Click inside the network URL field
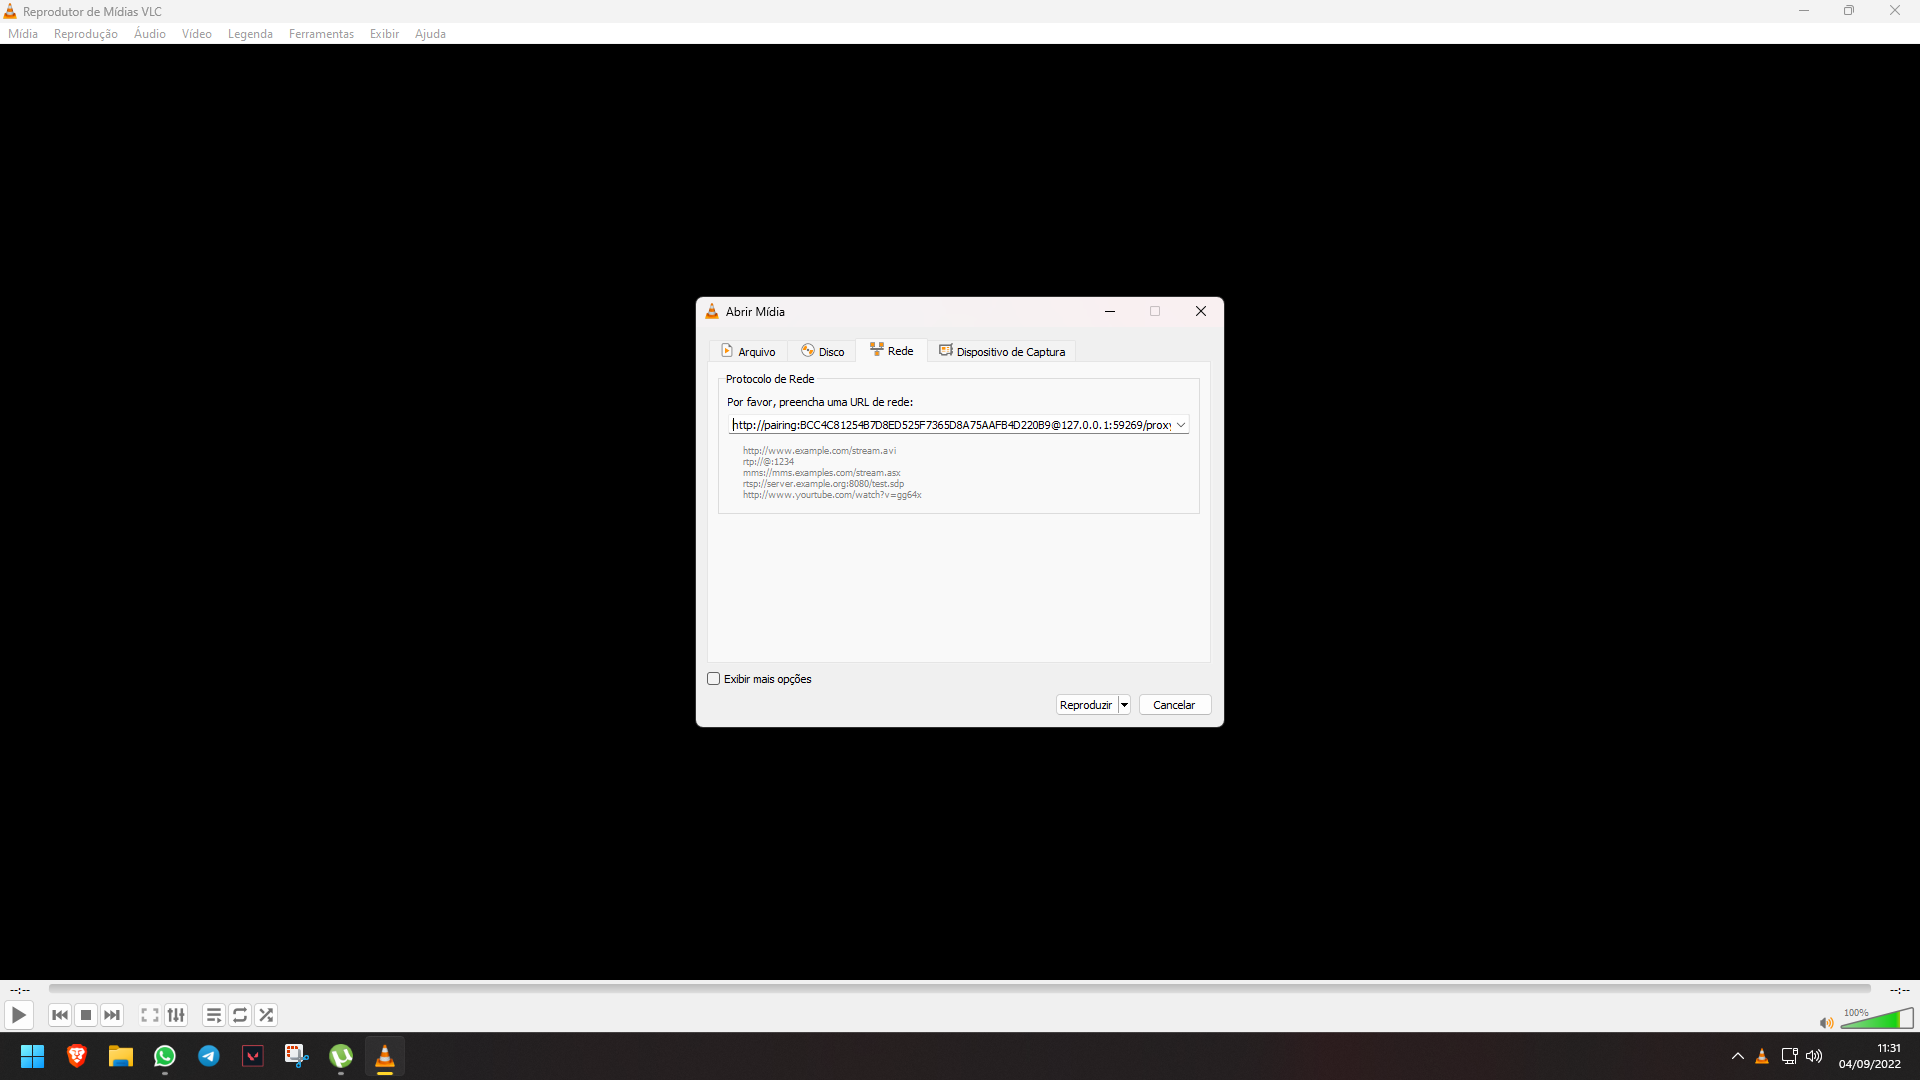1920x1080 pixels. (x=950, y=425)
